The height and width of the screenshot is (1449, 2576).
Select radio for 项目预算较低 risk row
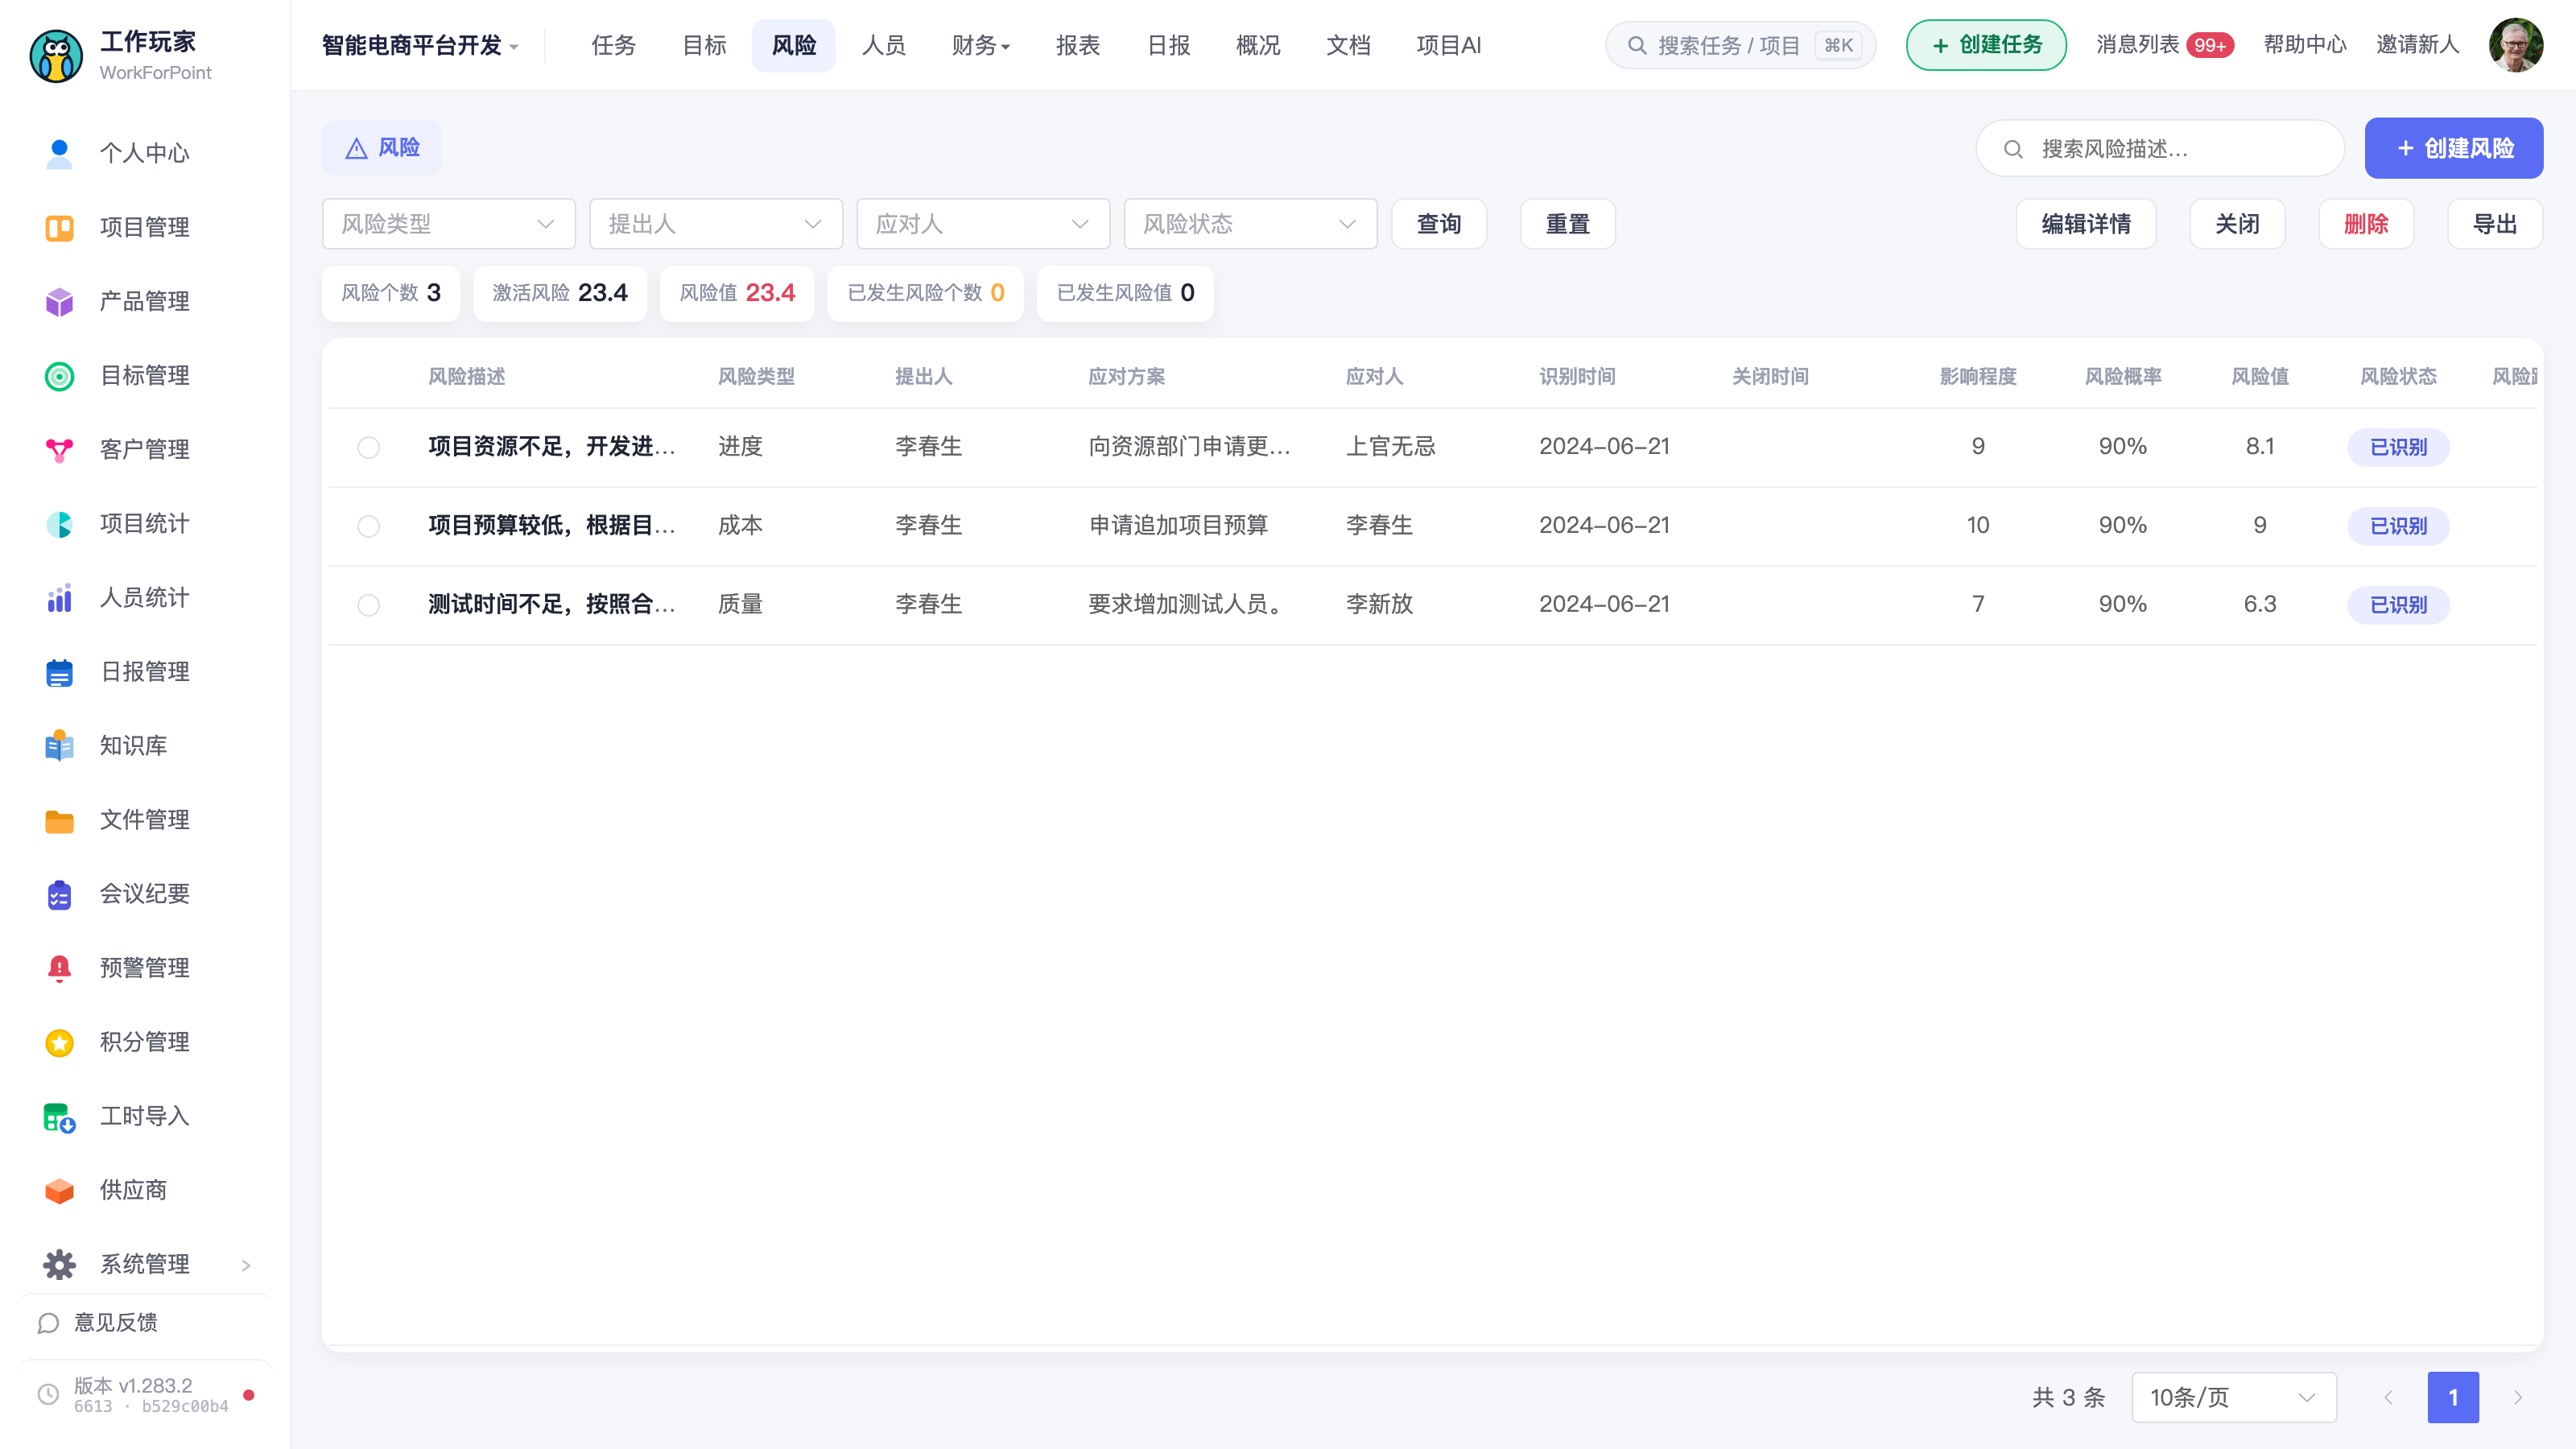pos(368,526)
